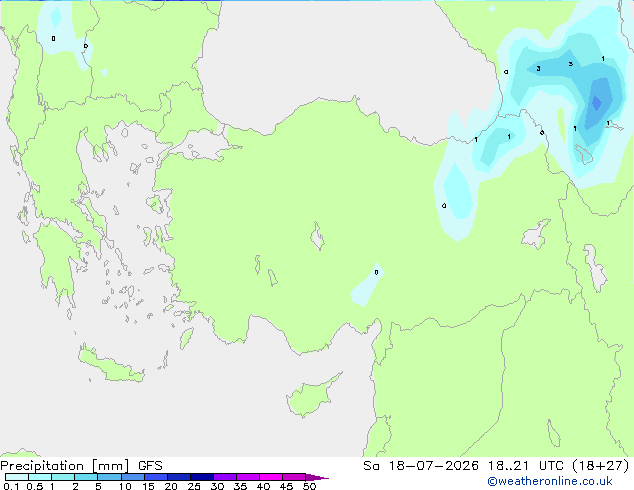Select legend scale value '25'
The width and height of the screenshot is (634, 490).
click(x=194, y=486)
